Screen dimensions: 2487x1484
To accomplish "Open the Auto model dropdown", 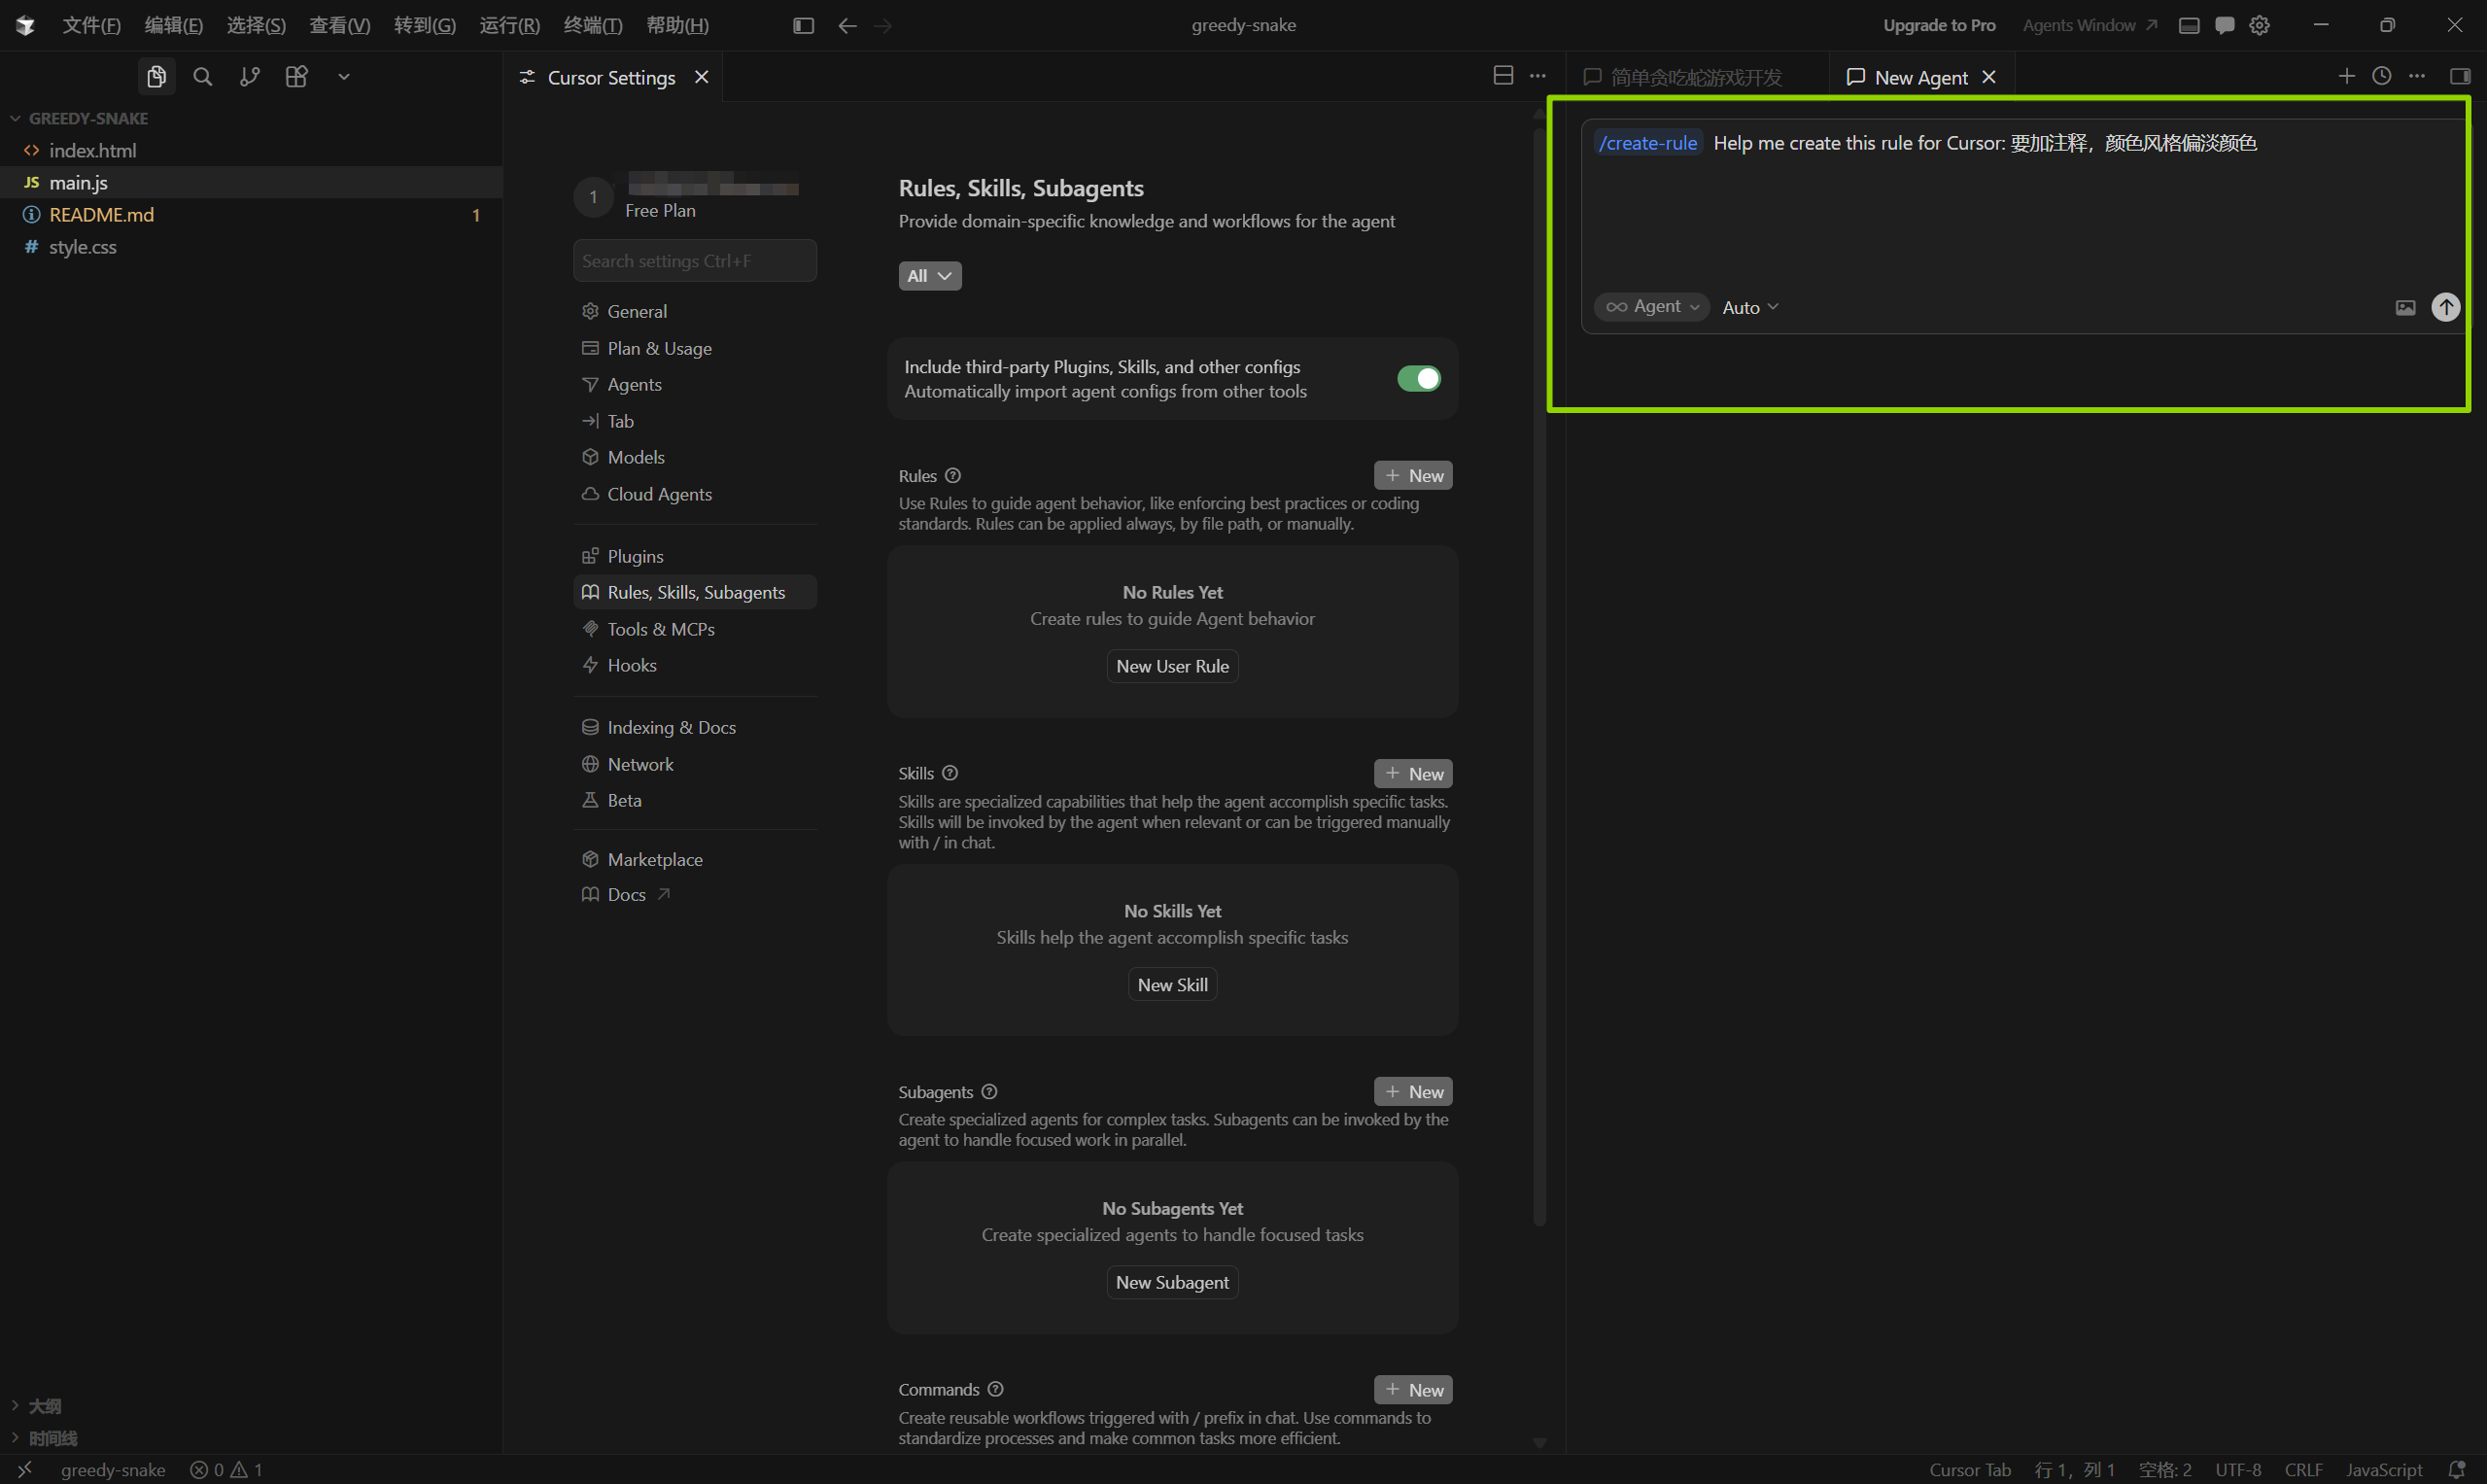I will 1750,308.
